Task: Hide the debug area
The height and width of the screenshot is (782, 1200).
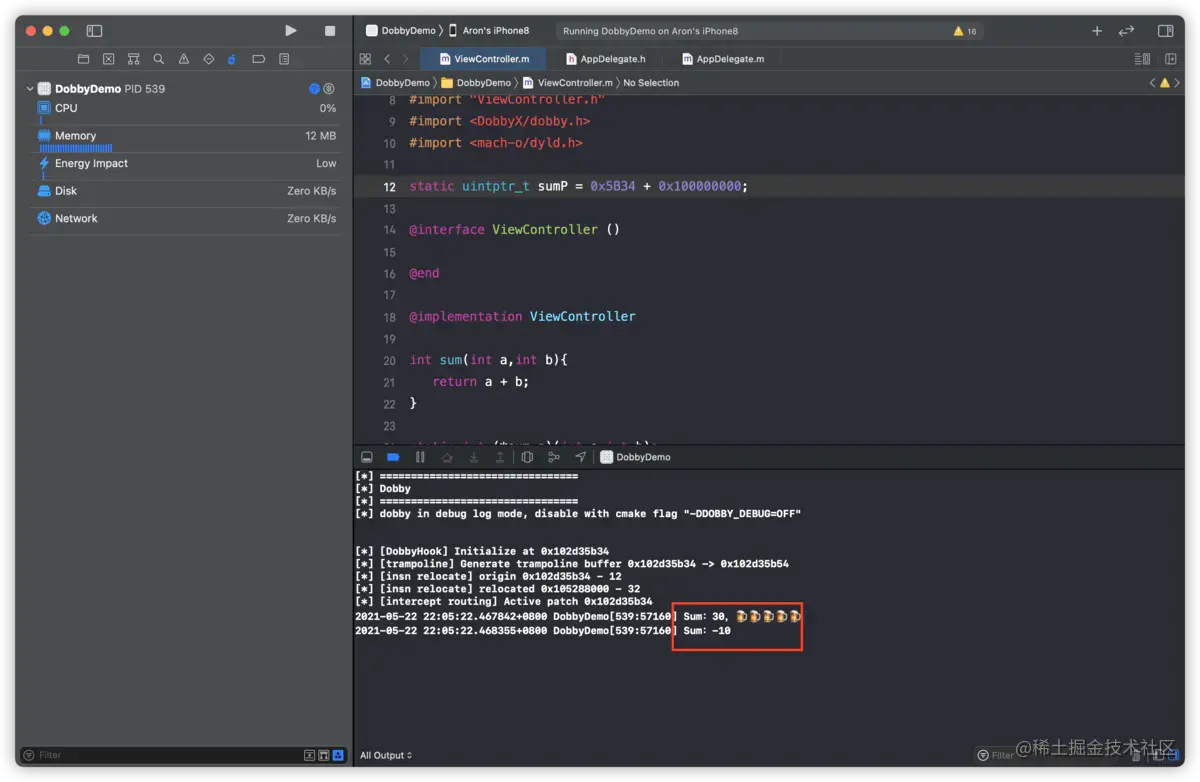Action: coord(367,457)
